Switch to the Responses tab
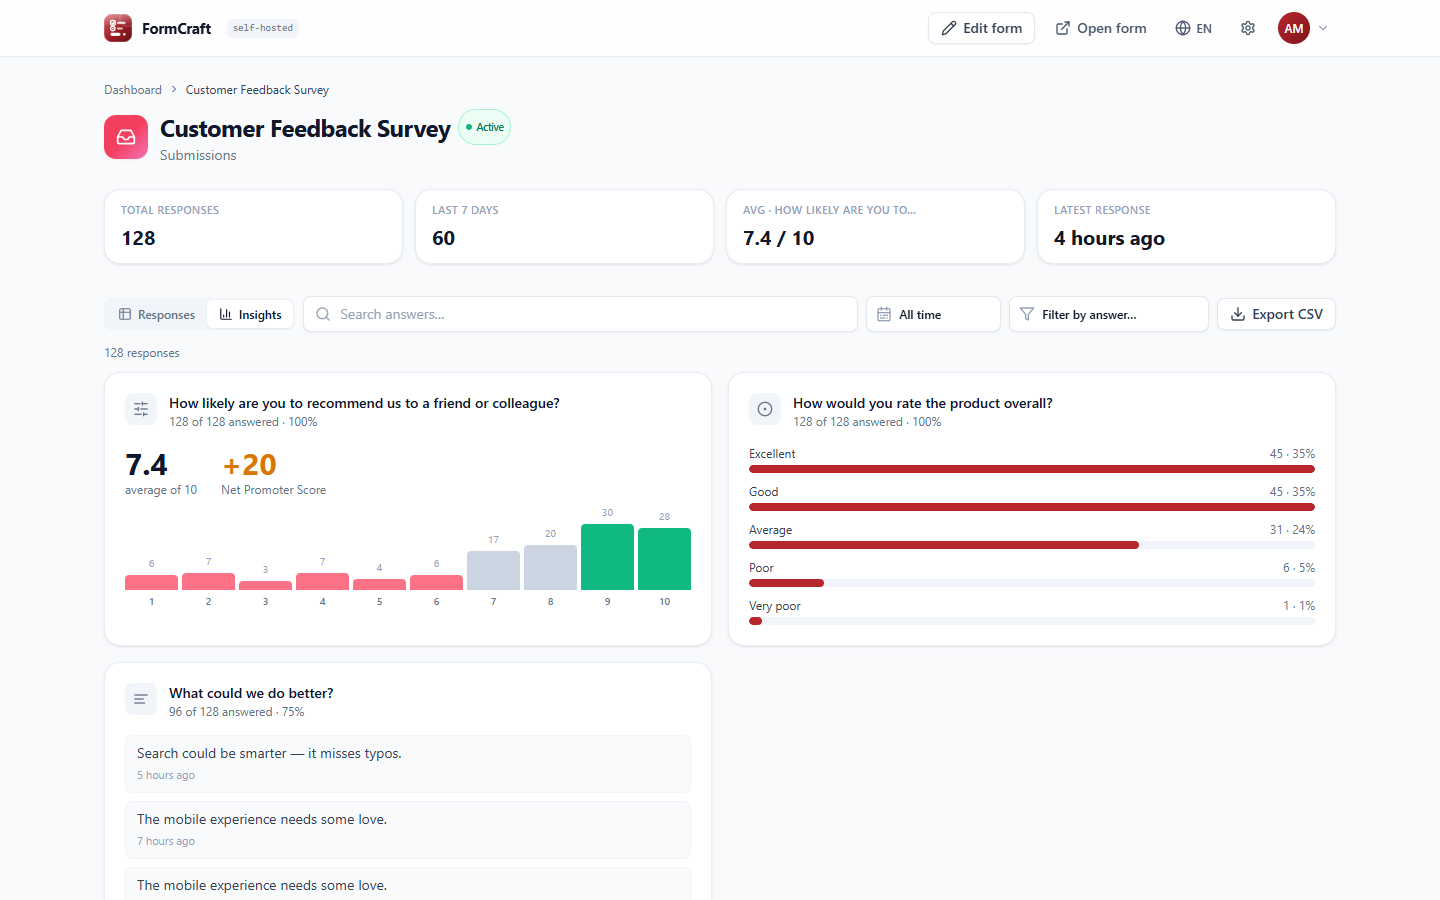1440x900 pixels. (157, 314)
